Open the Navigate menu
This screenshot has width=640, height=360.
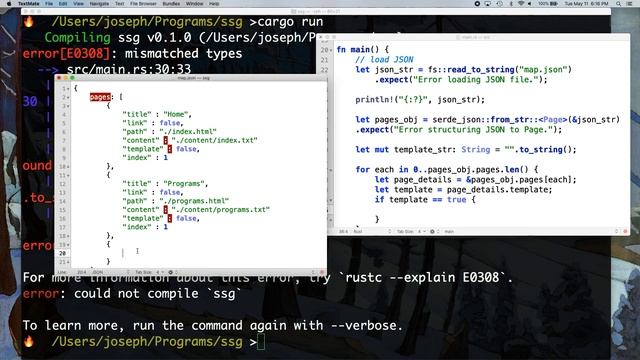[99, 4]
